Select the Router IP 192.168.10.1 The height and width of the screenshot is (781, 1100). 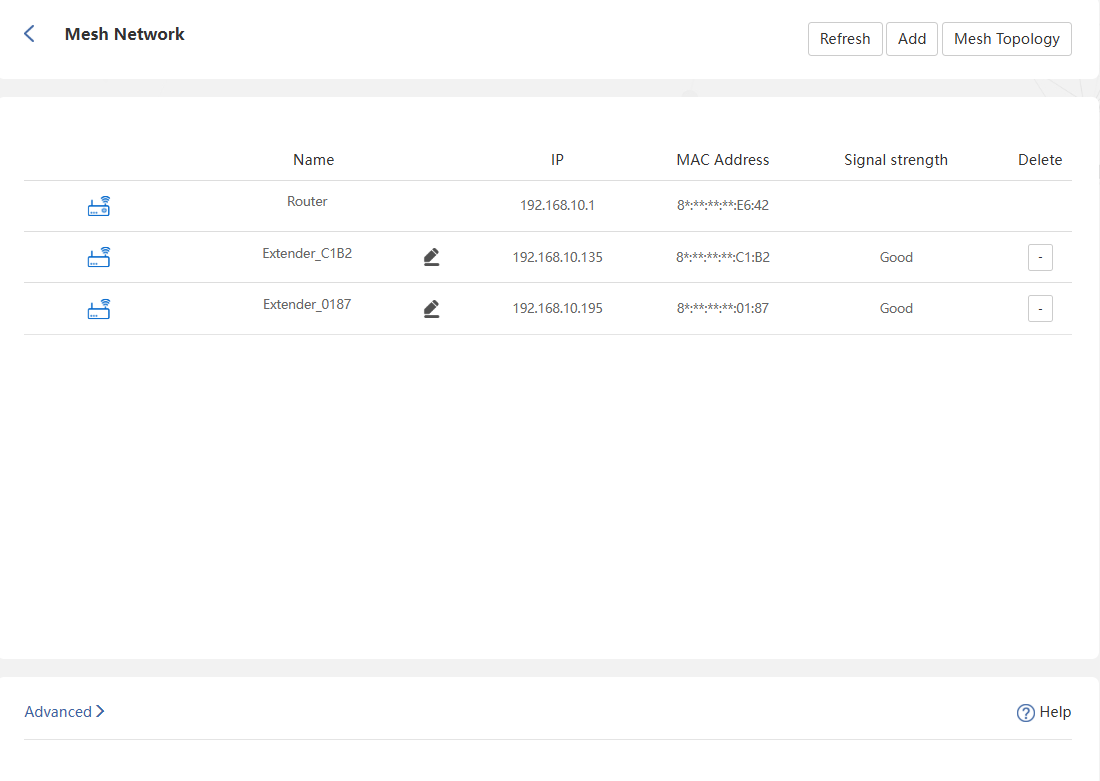[557, 206]
